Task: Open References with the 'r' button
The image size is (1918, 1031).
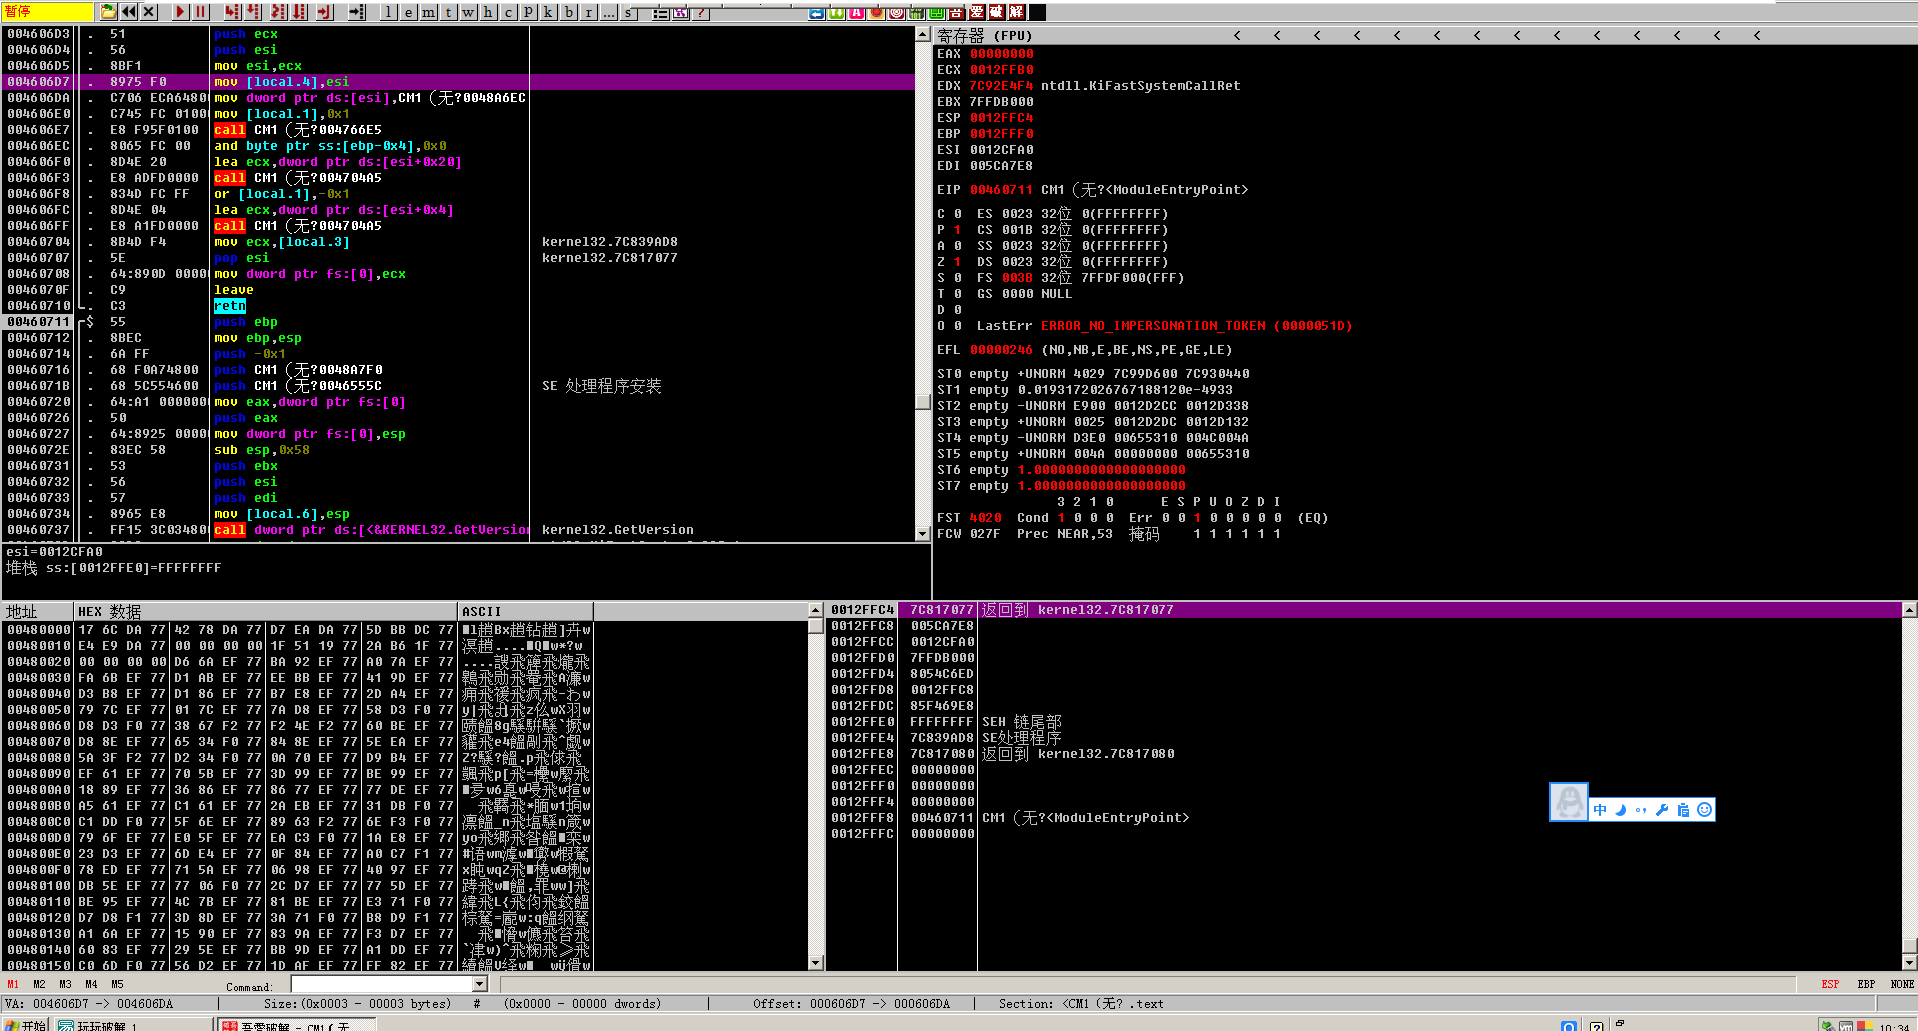Action: point(589,12)
